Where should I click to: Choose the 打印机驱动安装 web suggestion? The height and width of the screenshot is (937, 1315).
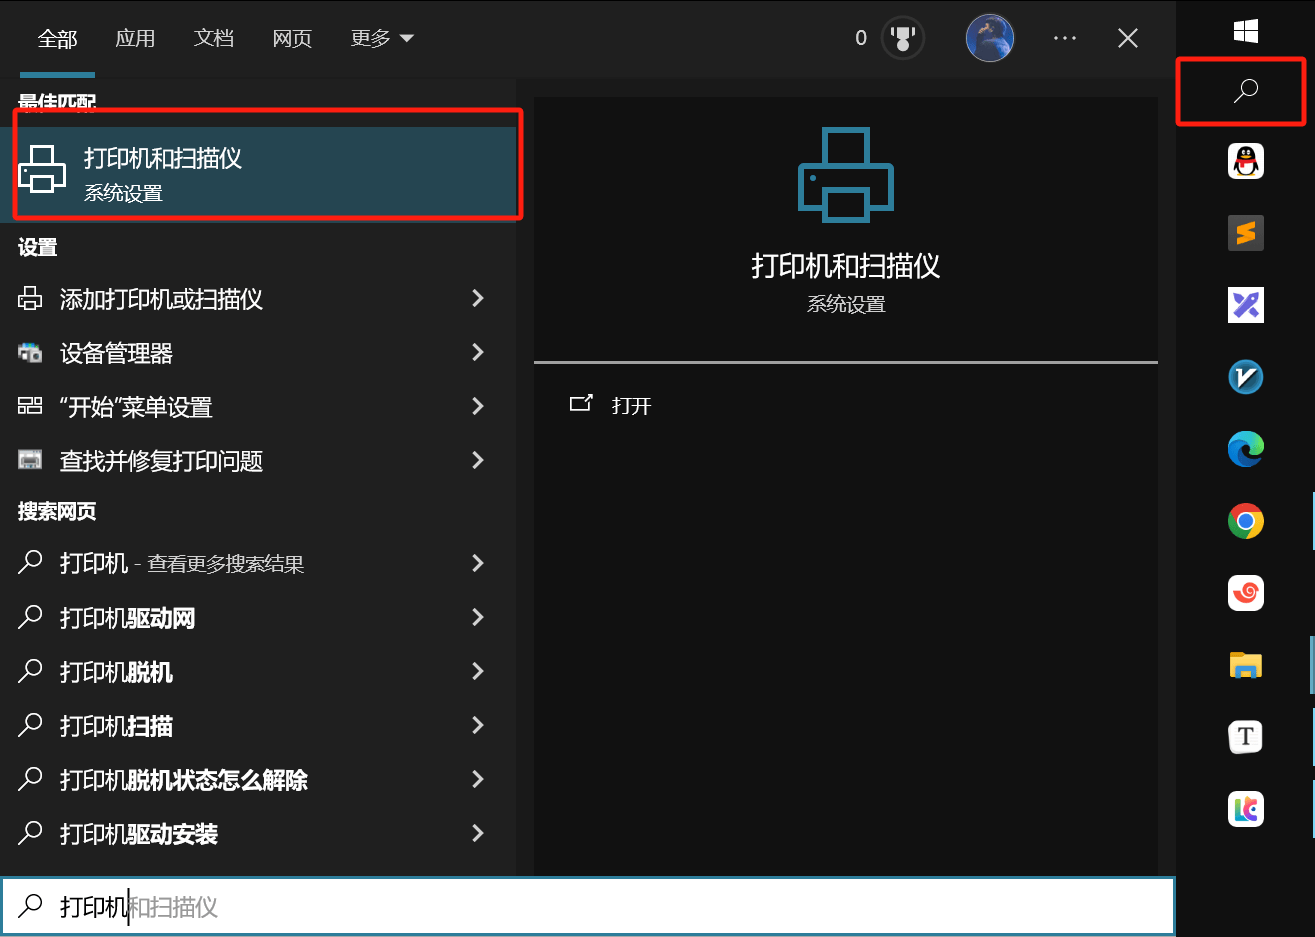(x=258, y=833)
